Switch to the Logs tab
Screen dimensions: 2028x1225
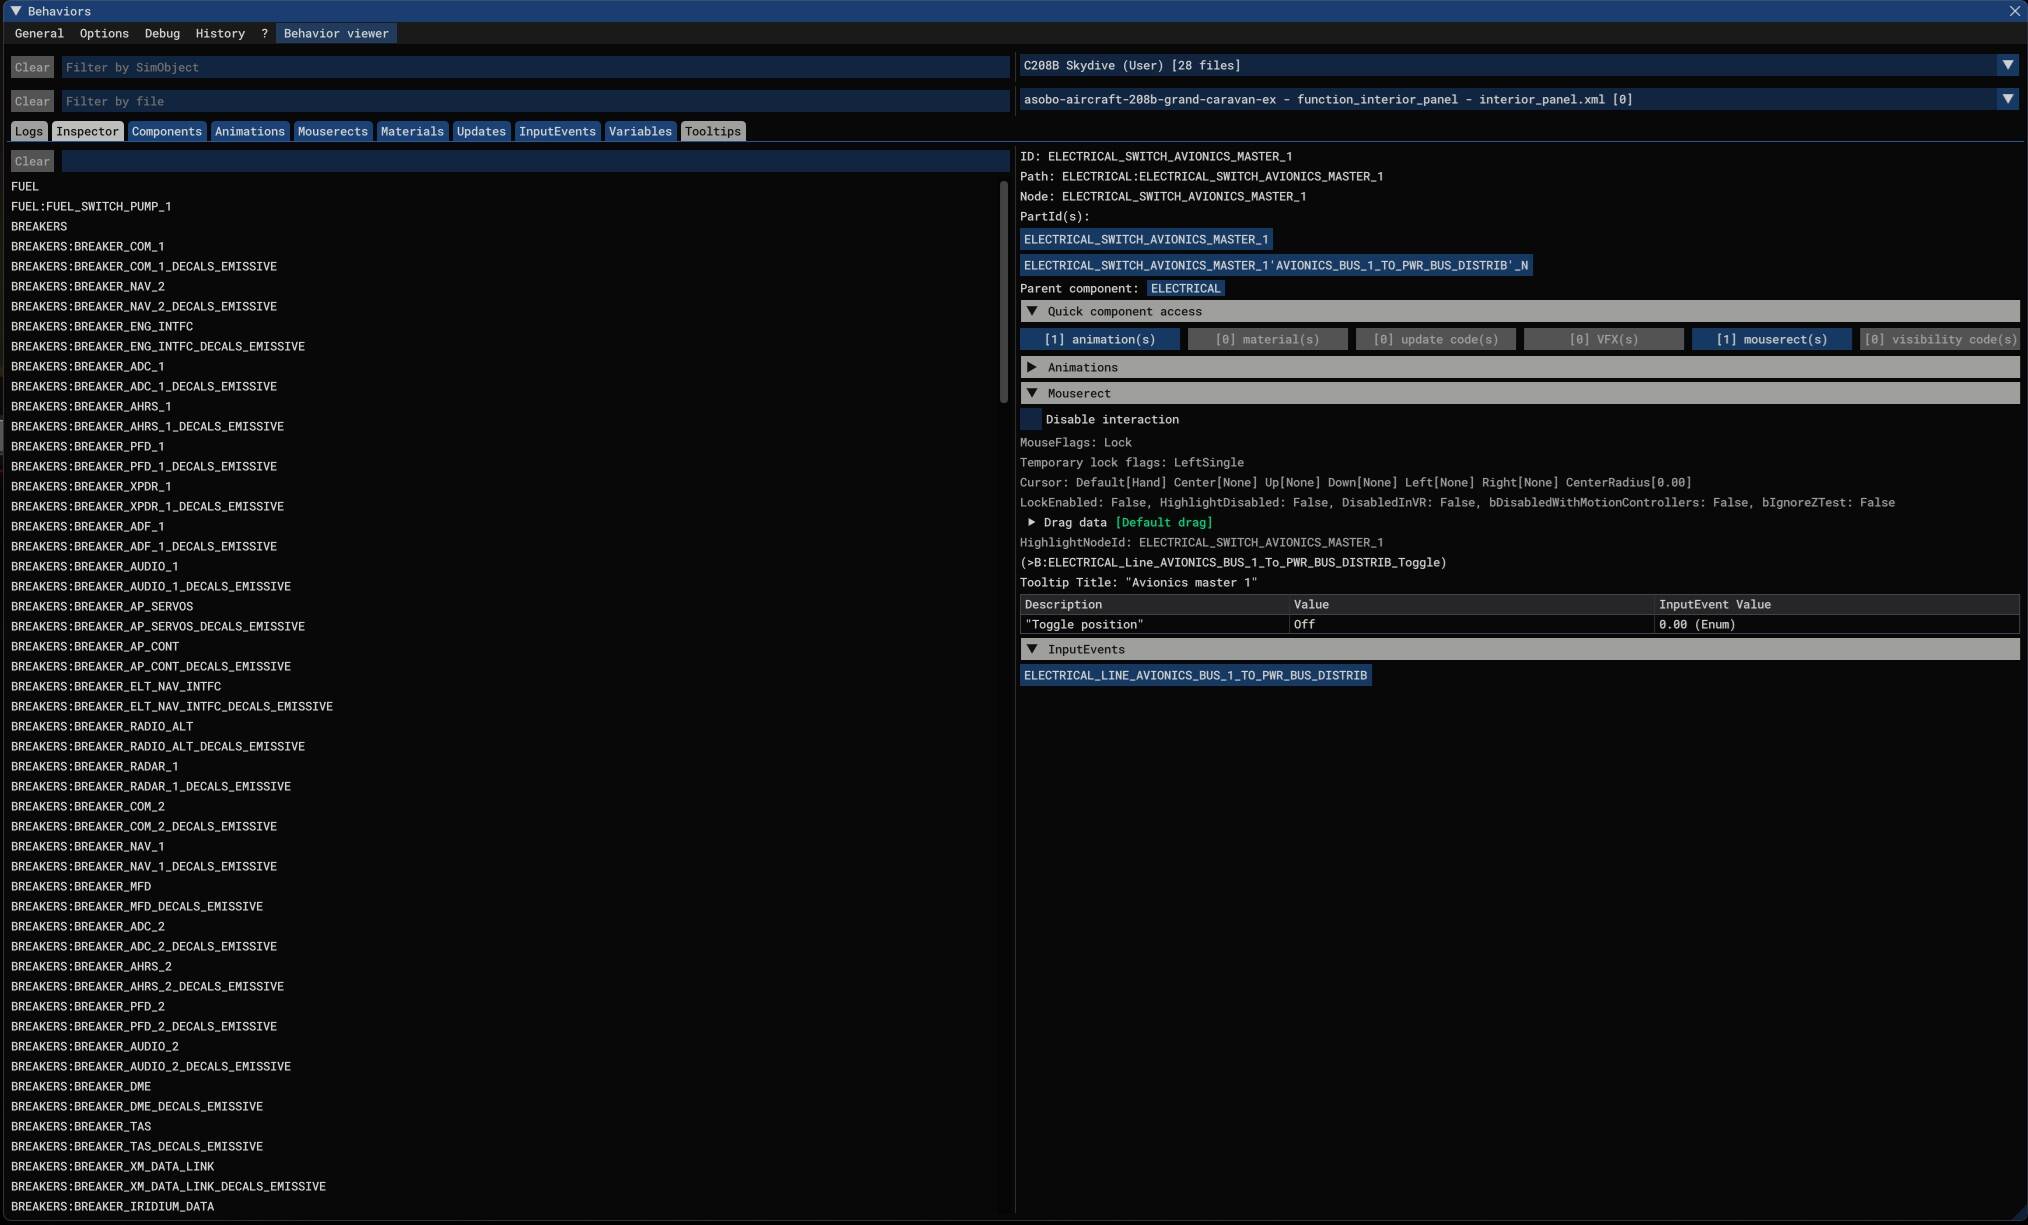tap(29, 132)
